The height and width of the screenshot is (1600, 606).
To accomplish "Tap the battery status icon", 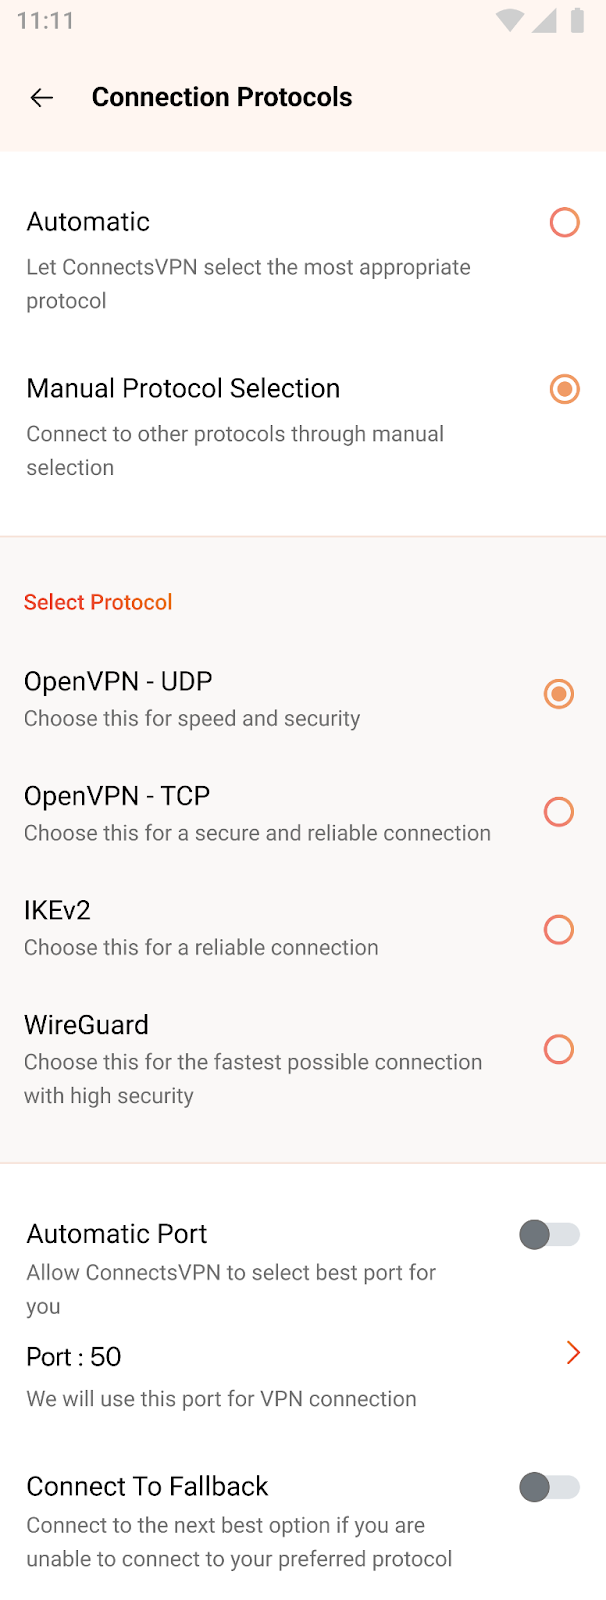I will tap(577, 21).
